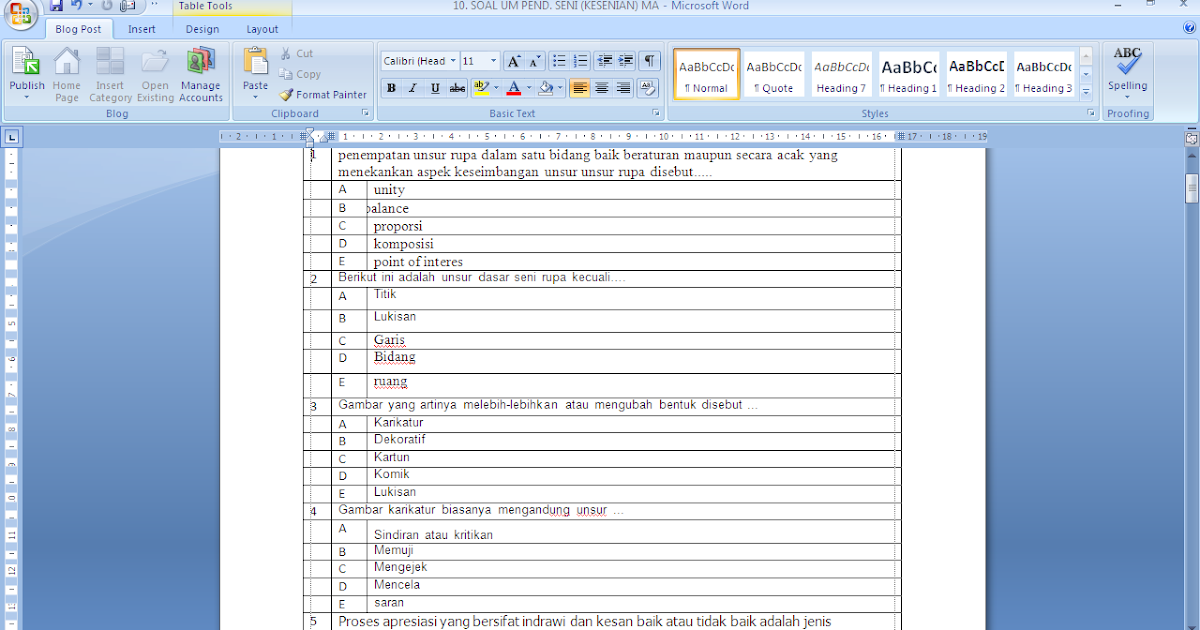This screenshot has height=630, width=1200.
Task: Expand font color options arrow
Action: [x=528, y=88]
